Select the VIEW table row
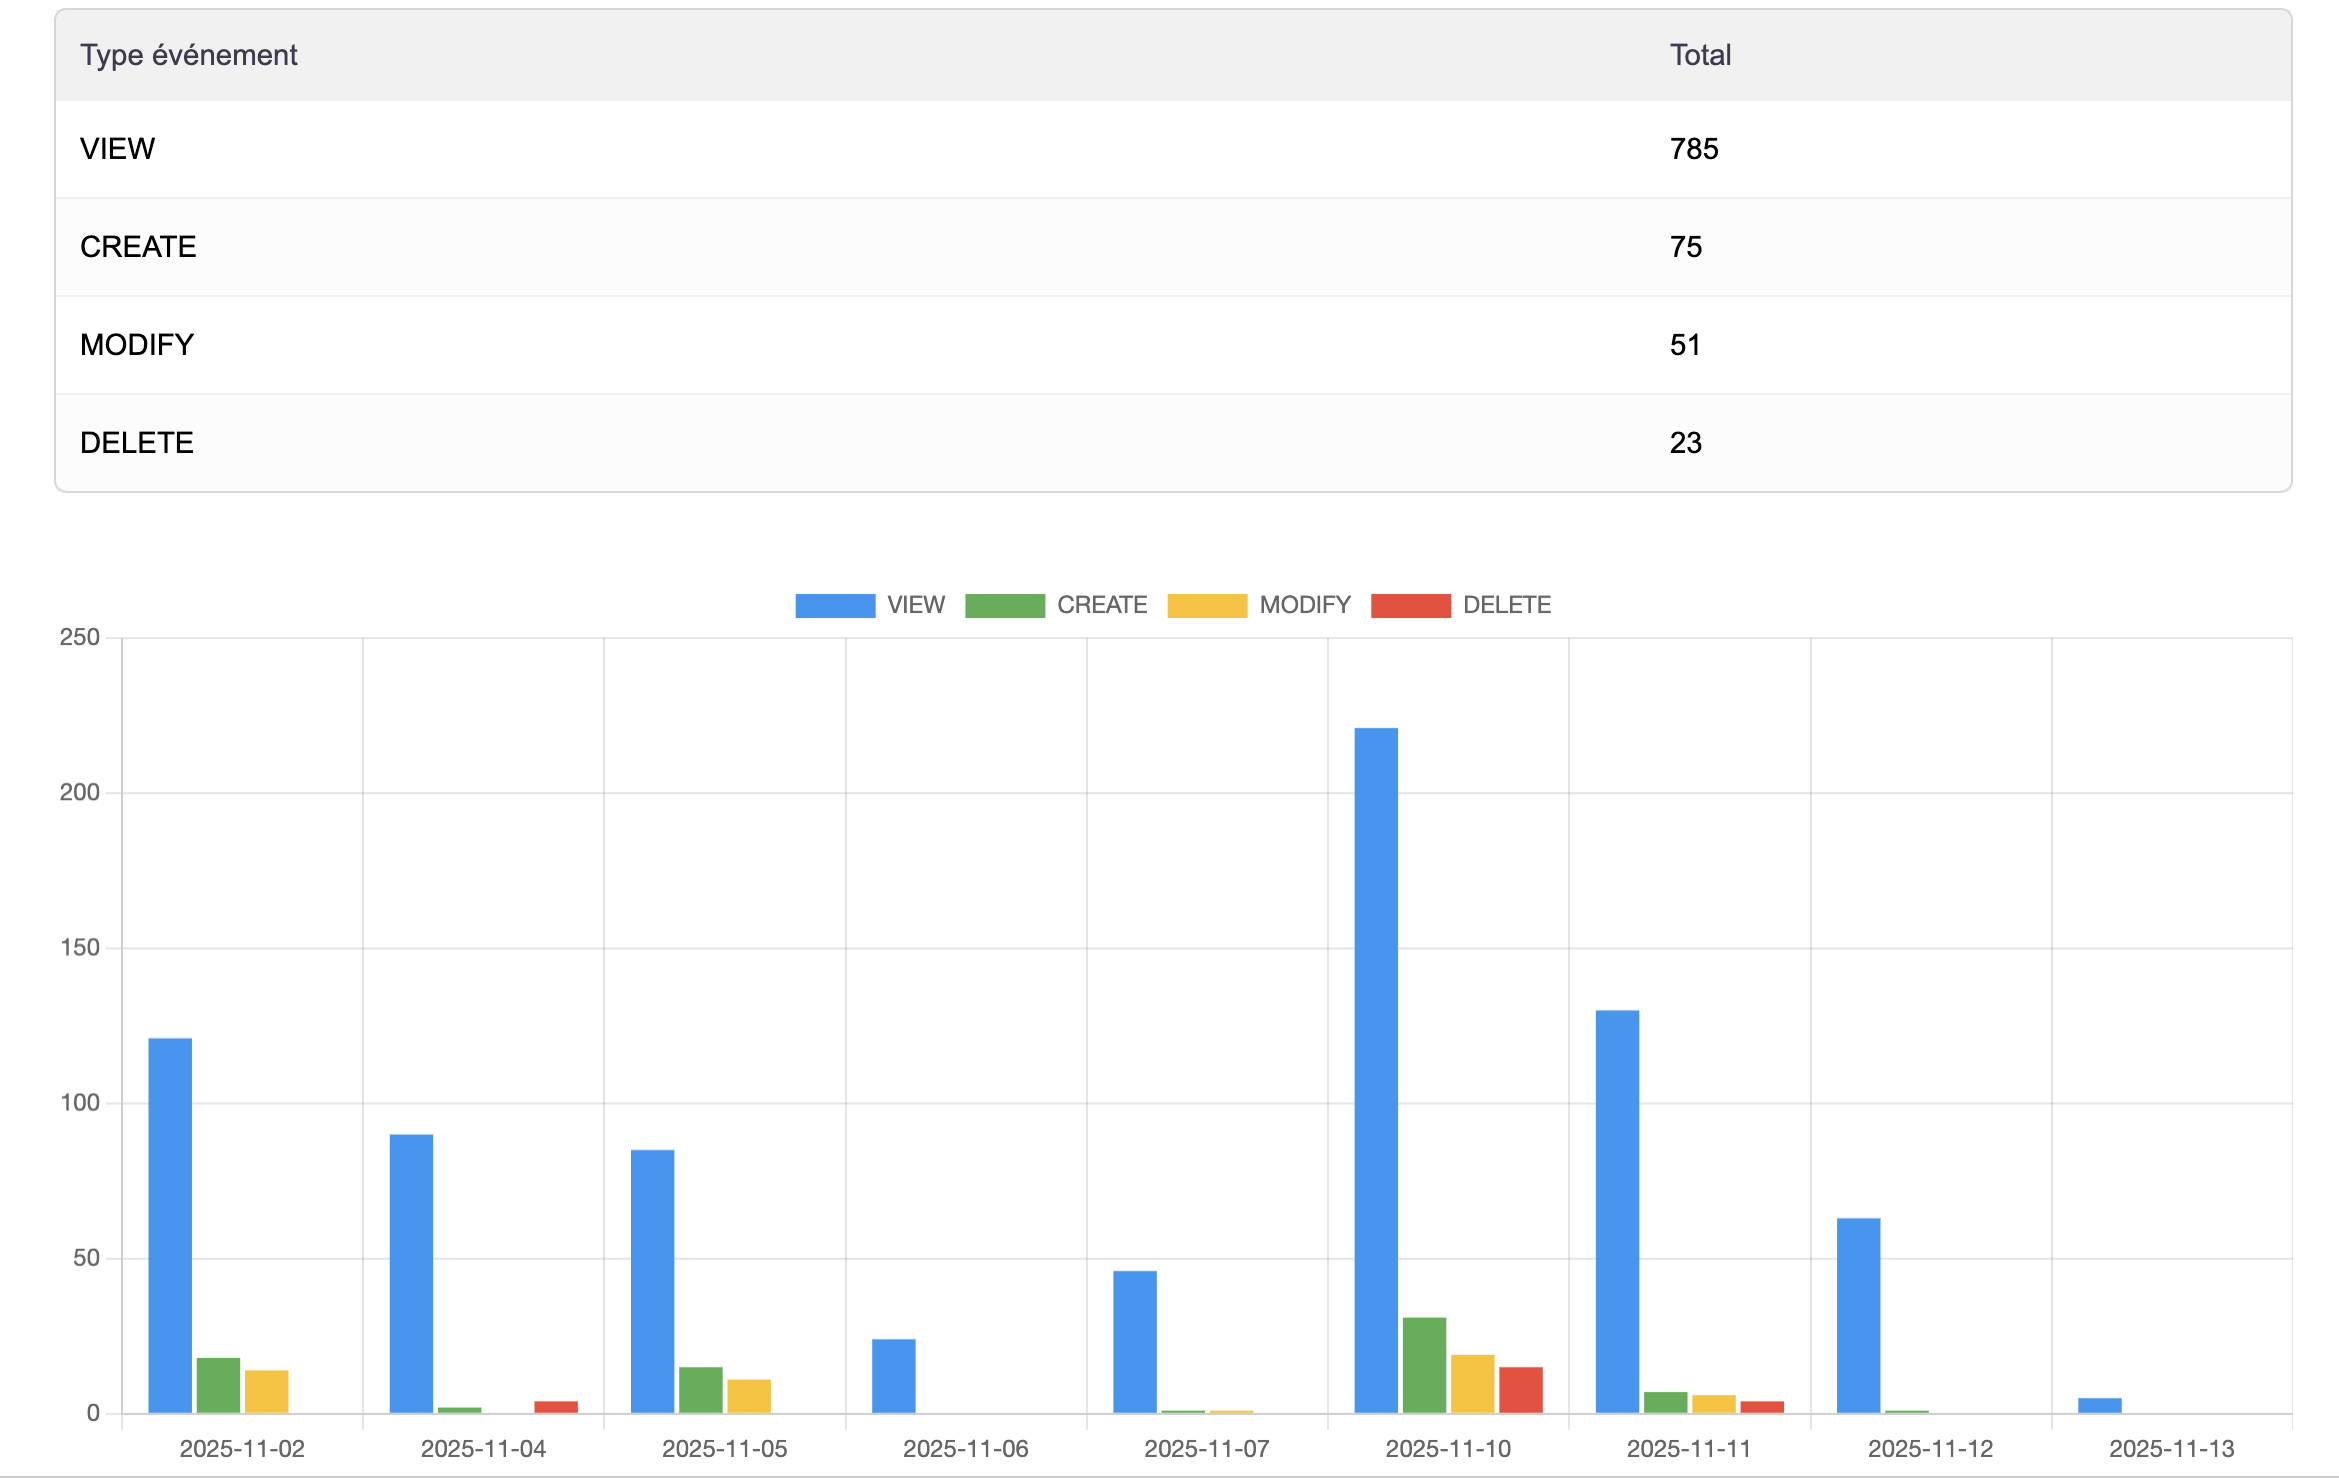 (1172, 149)
